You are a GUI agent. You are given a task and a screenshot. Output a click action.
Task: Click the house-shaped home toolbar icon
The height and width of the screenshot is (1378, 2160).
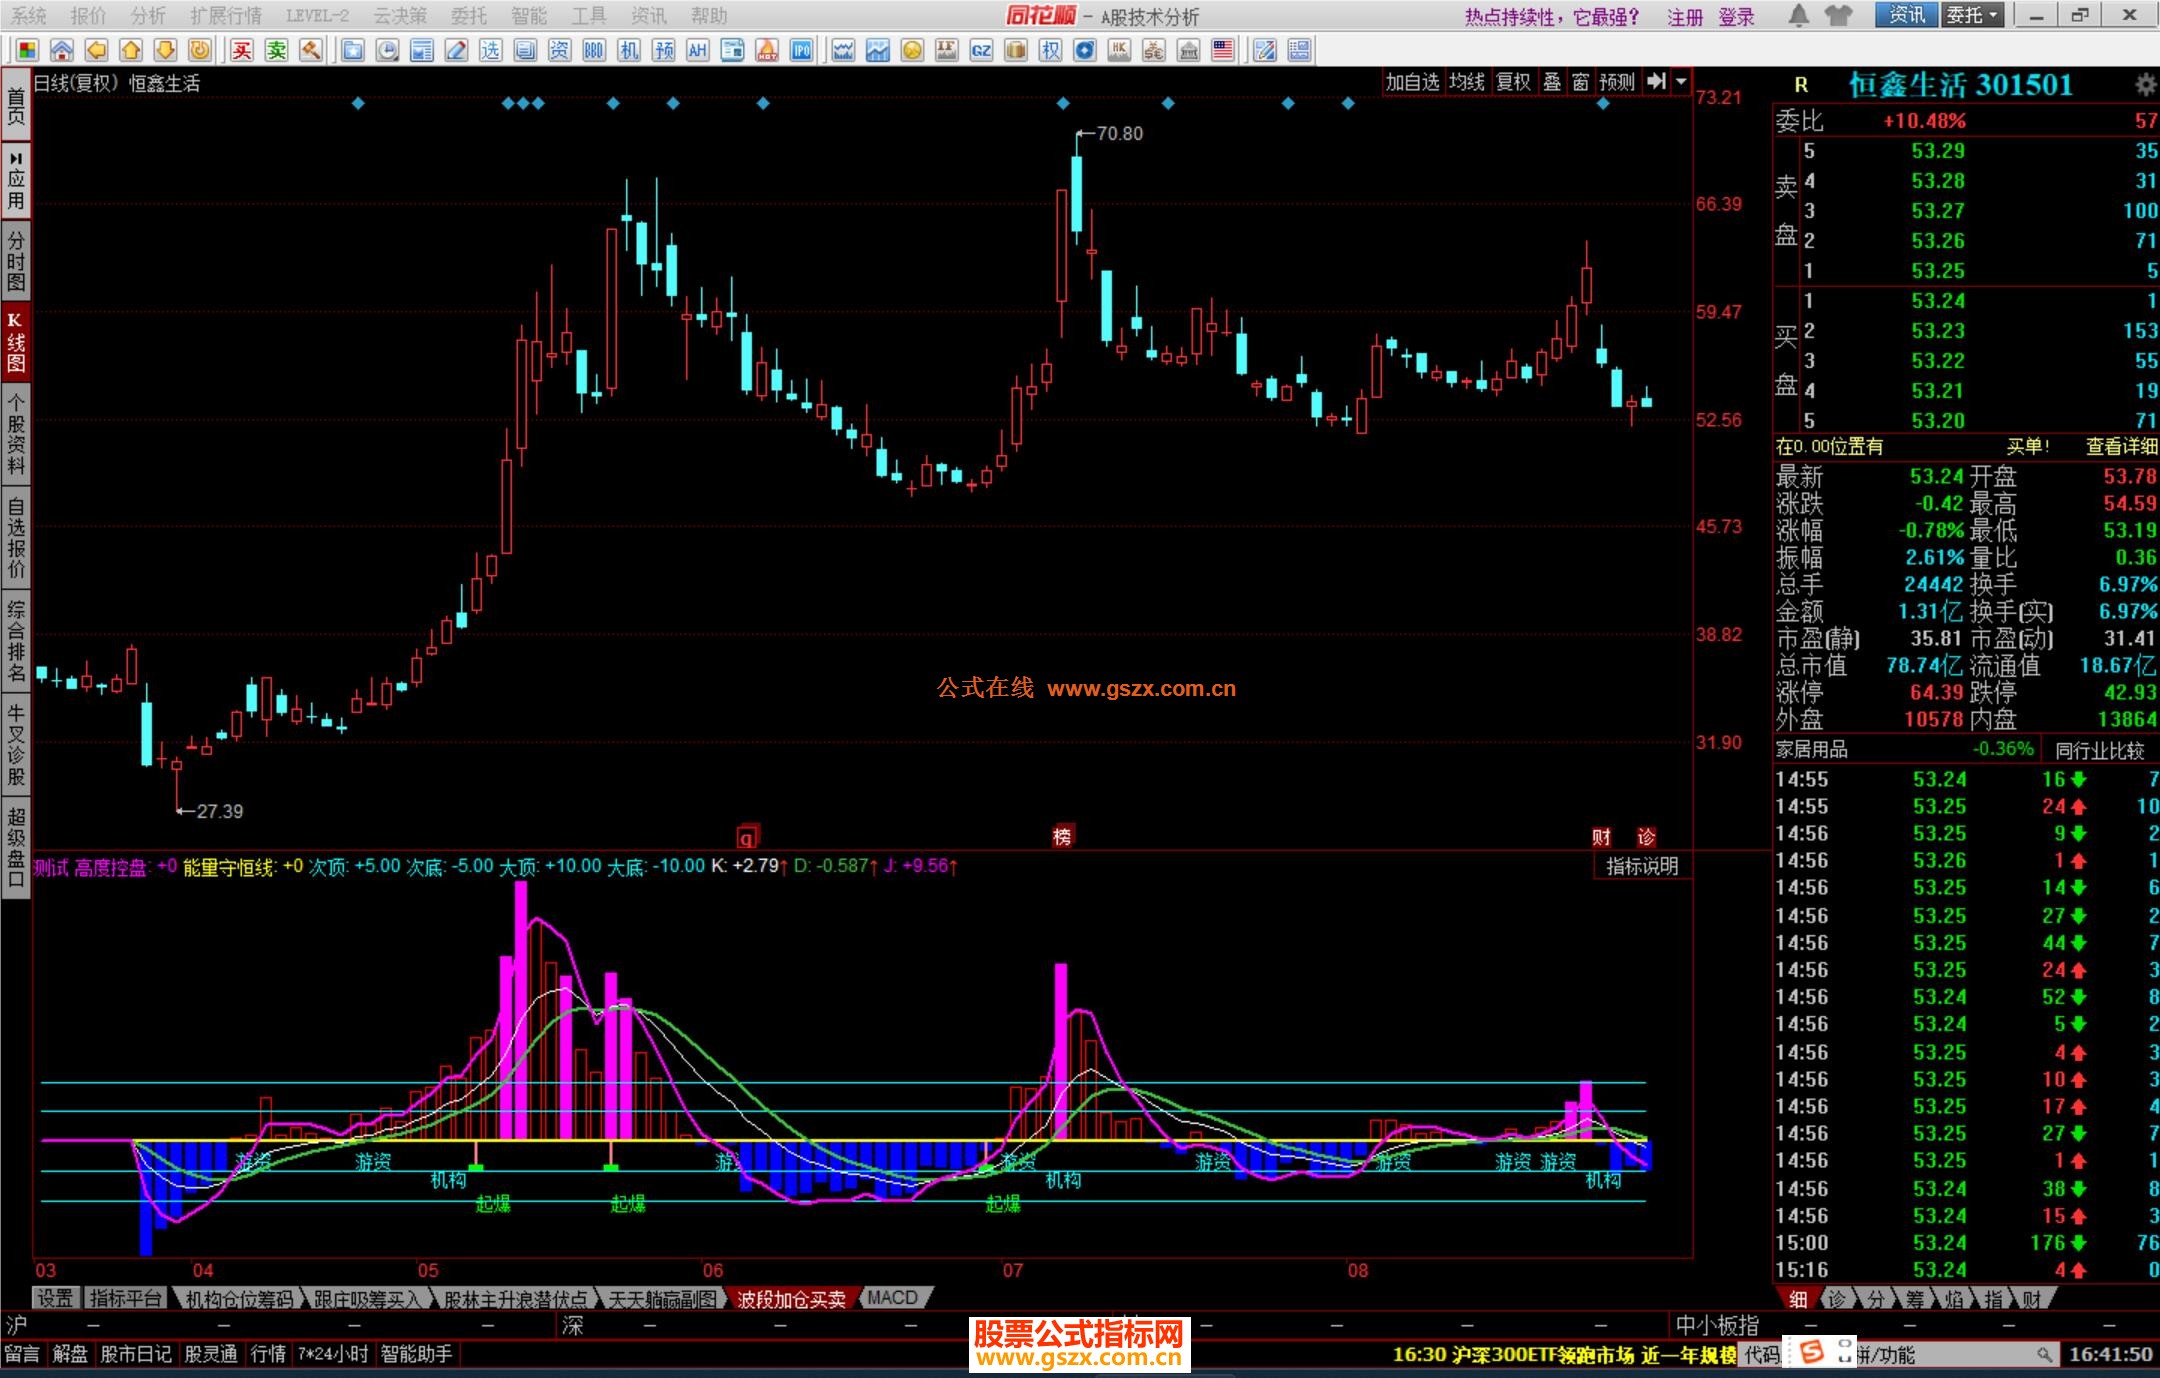click(62, 50)
